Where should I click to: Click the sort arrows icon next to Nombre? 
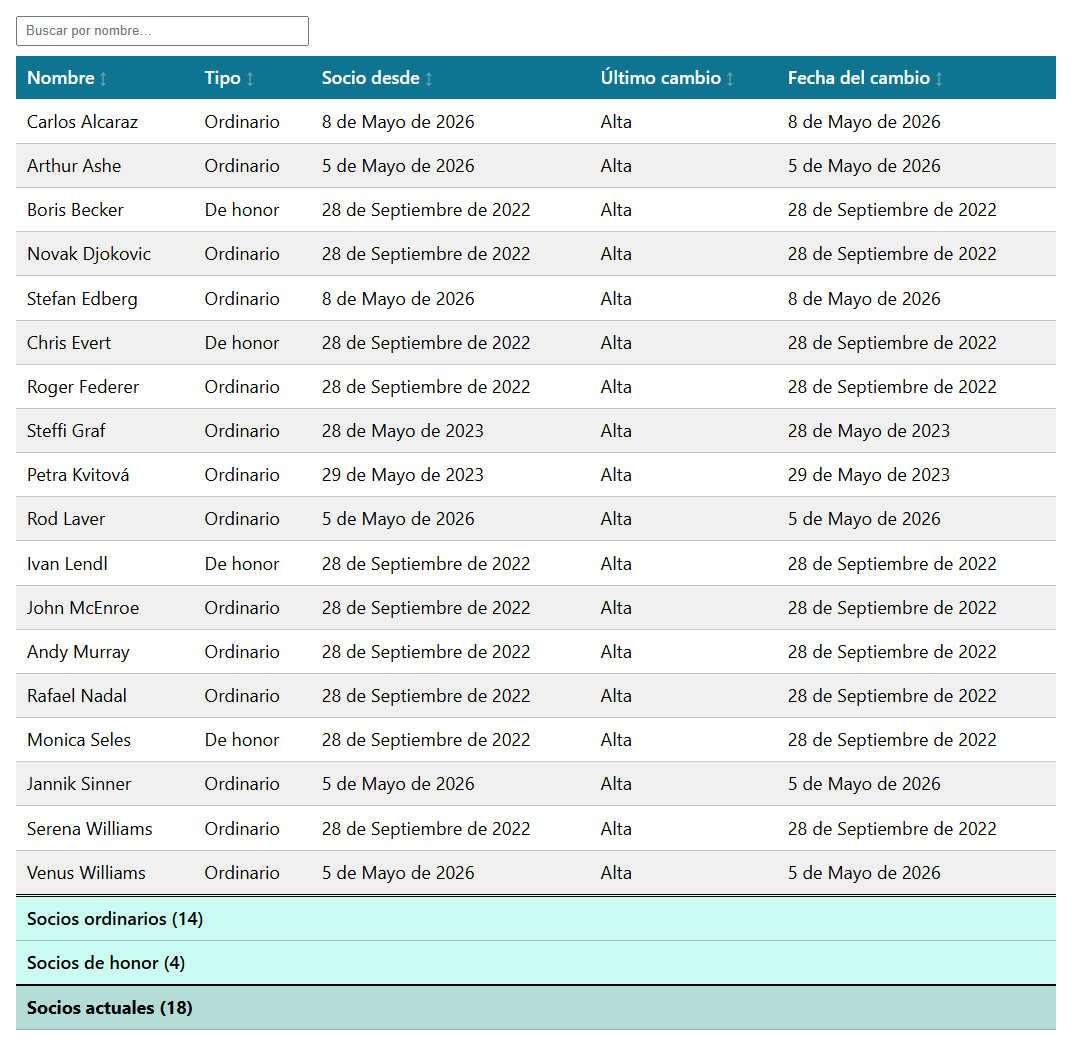click(103, 79)
